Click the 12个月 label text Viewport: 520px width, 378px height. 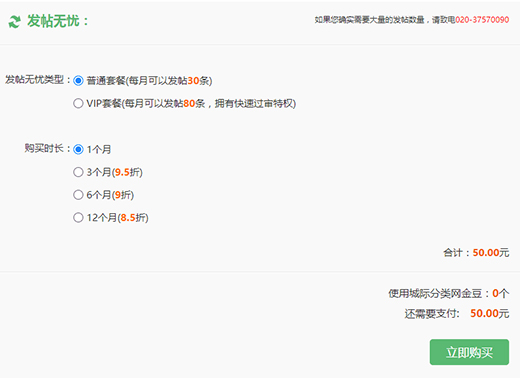[117, 218]
